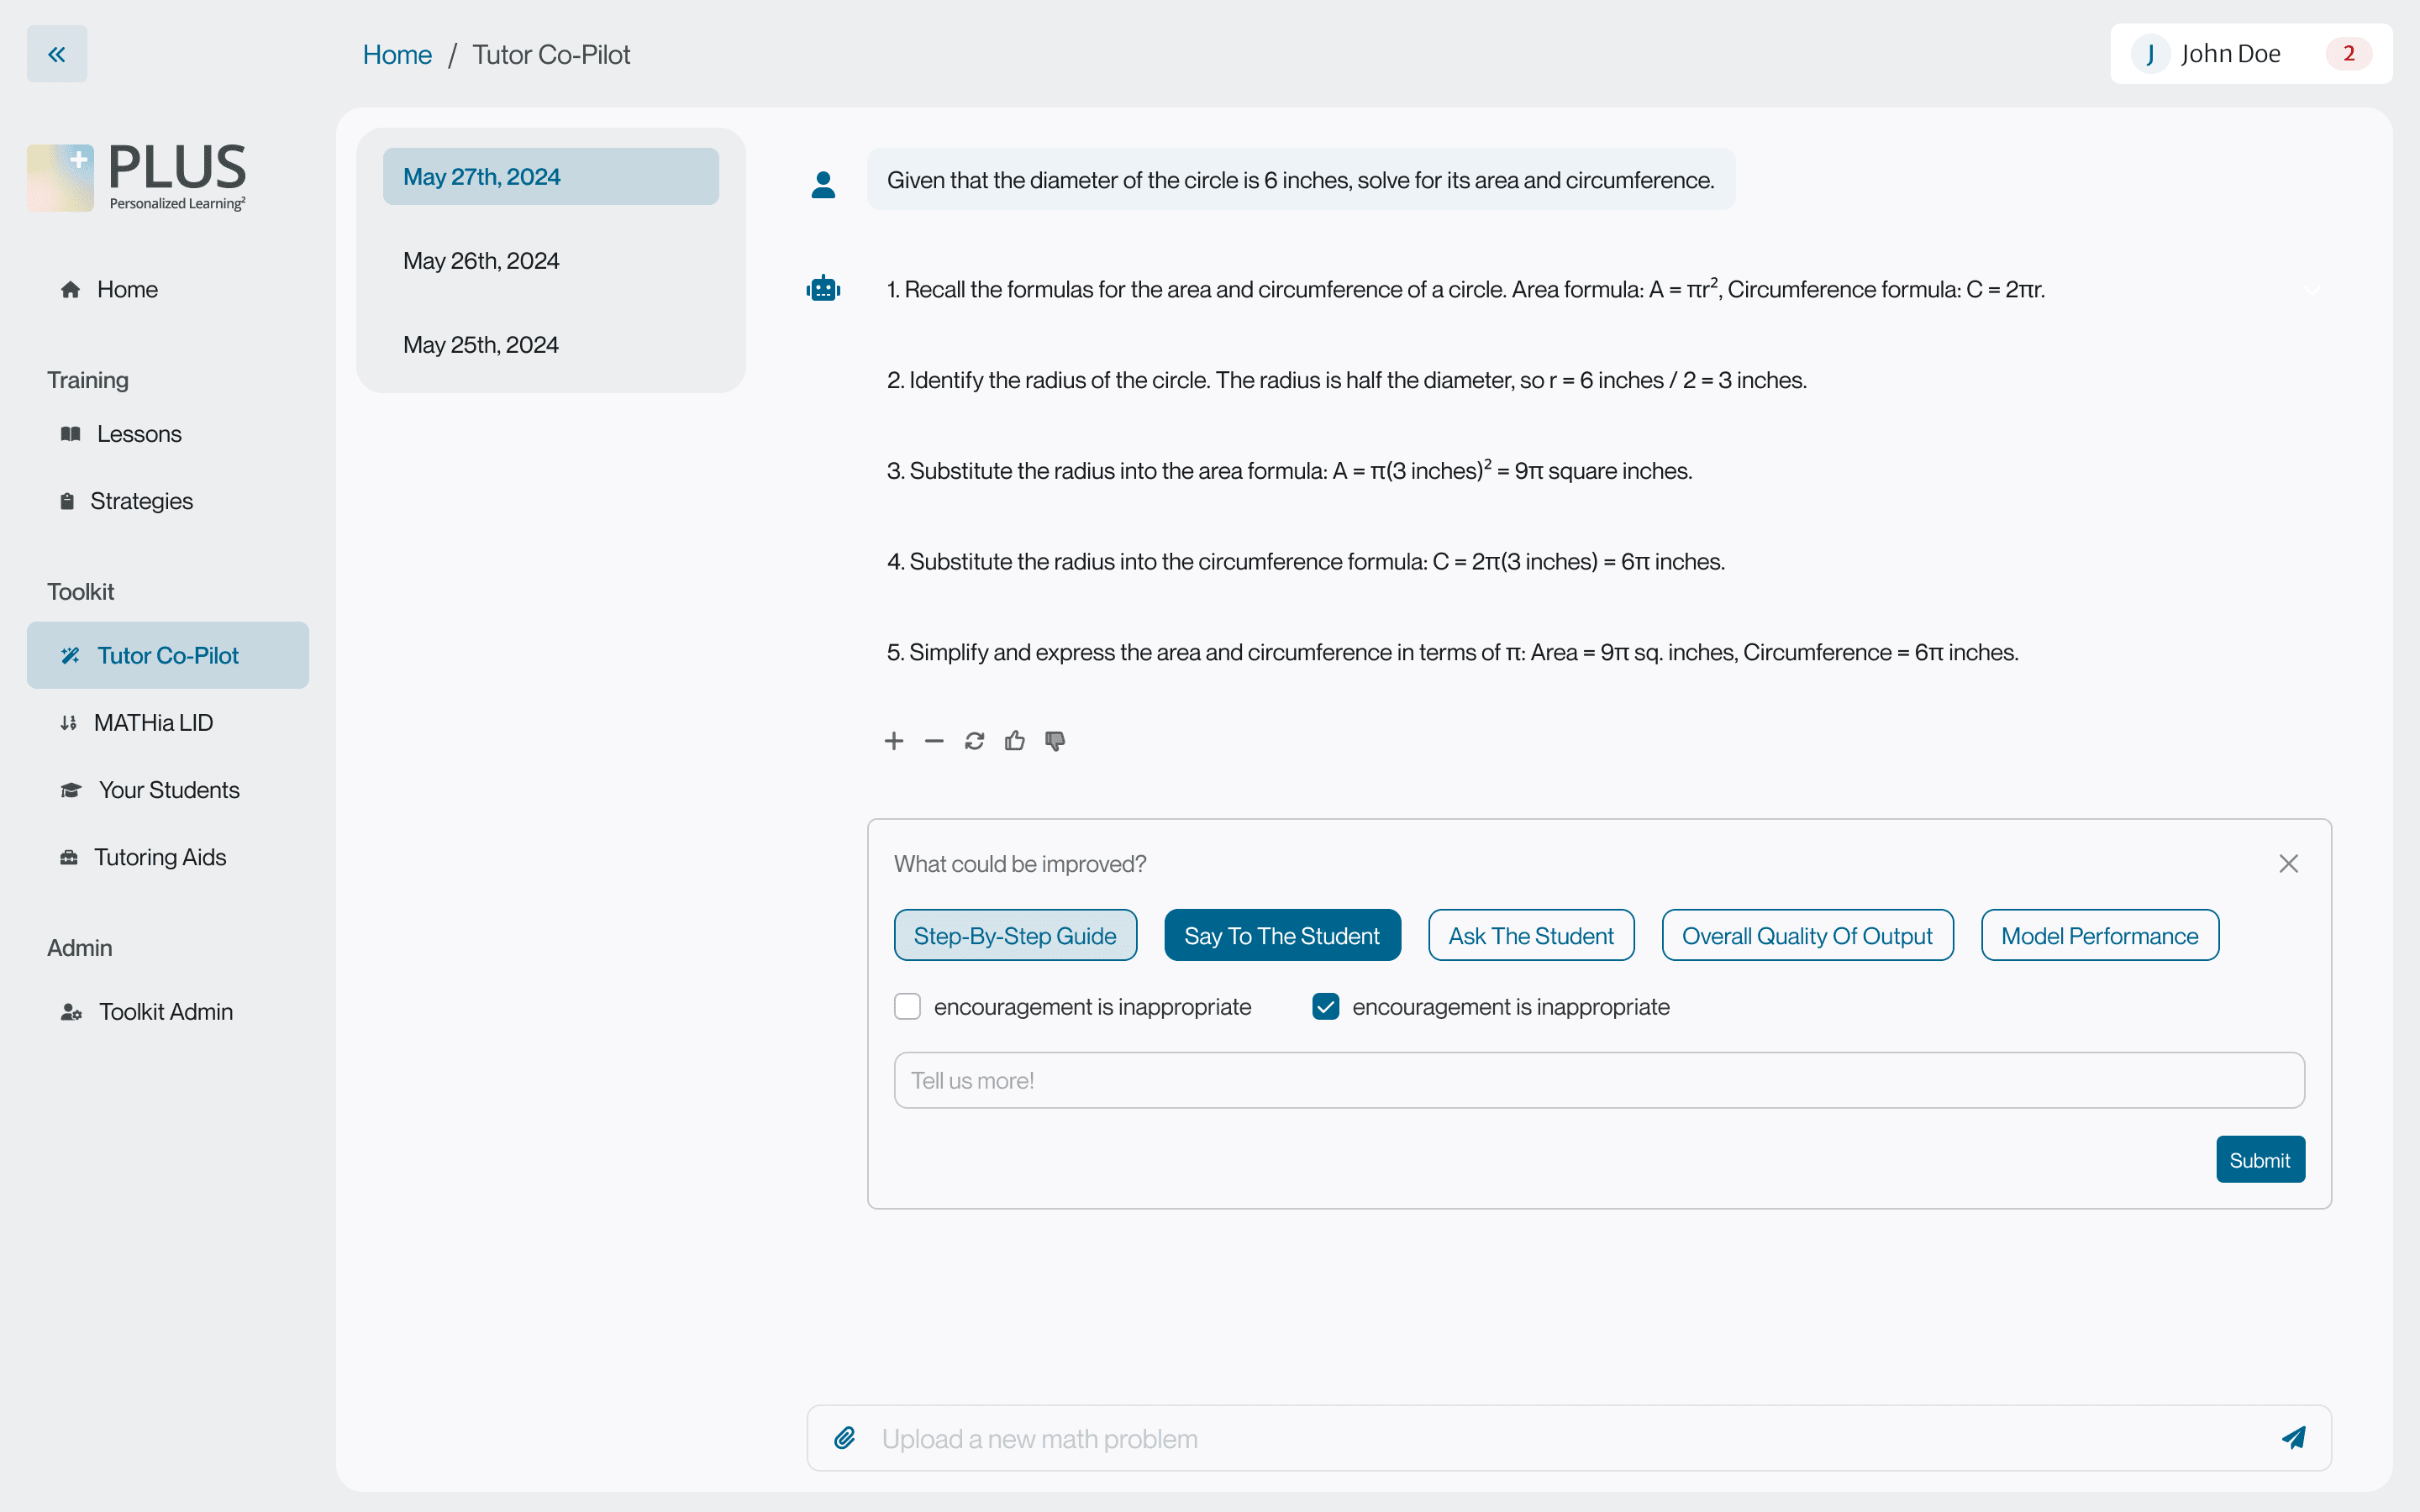Click the regenerate response icon
2420x1512 pixels.
tap(974, 741)
